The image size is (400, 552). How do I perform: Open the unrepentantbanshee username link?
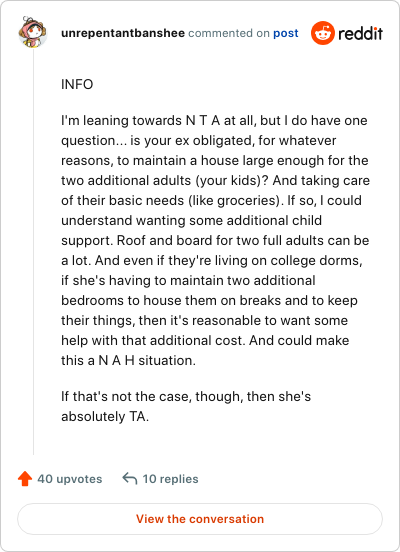tap(123, 33)
